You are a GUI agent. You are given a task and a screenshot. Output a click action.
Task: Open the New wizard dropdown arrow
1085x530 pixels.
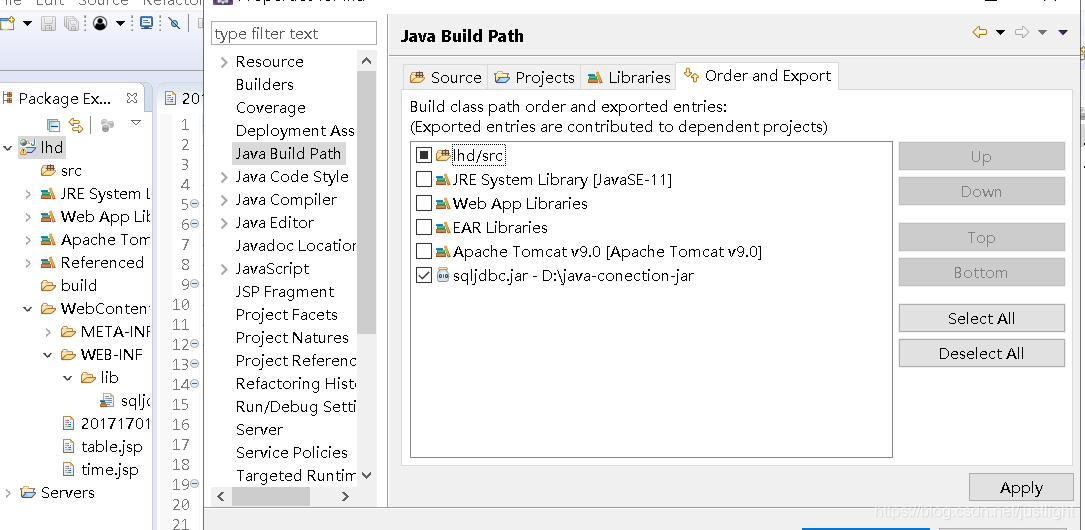pos(27,24)
